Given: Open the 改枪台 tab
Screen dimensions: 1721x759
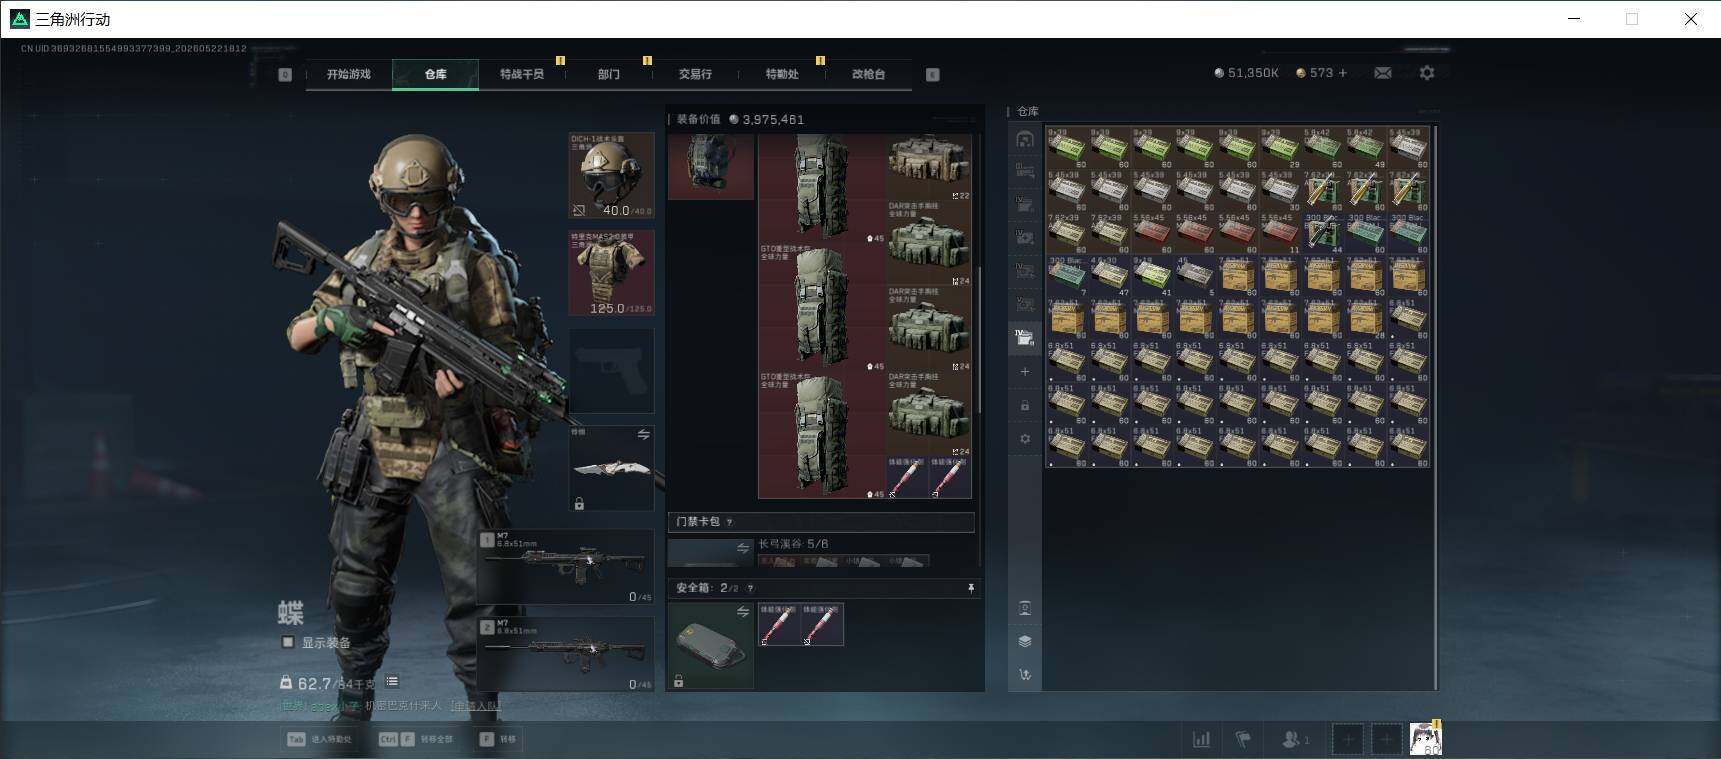Looking at the screenshot, I should pyautogui.click(x=868, y=74).
